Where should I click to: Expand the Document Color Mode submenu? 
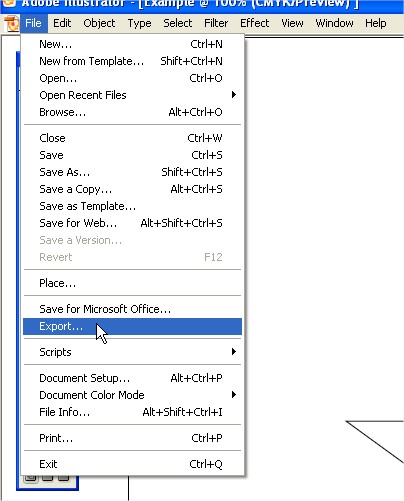click(x=132, y=395)
